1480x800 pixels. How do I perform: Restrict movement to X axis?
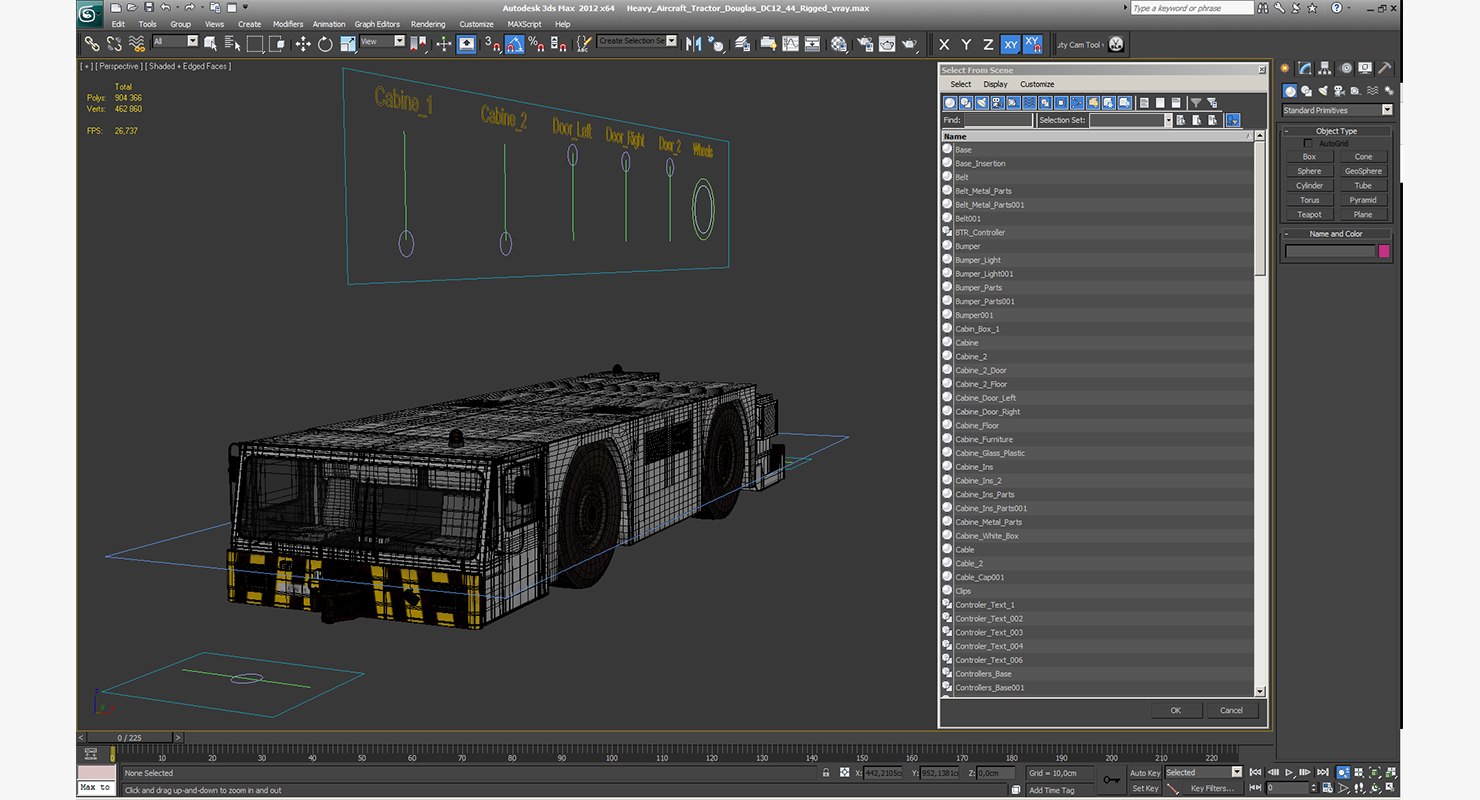pyautogui.click(x=944, y=44)
